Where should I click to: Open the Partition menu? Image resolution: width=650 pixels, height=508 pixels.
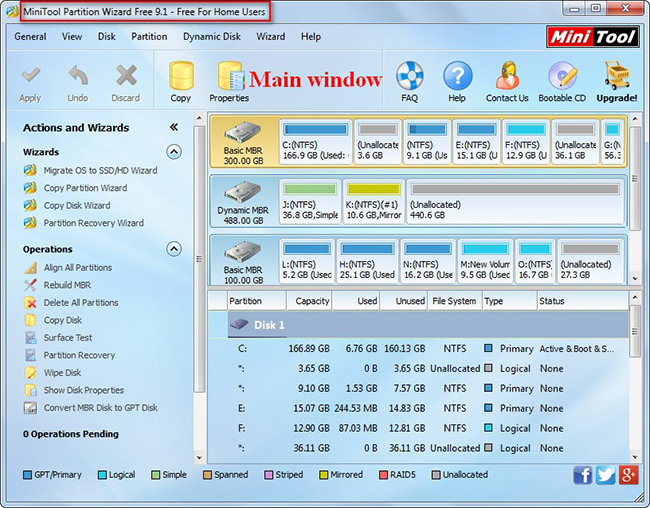coord(149,36)
